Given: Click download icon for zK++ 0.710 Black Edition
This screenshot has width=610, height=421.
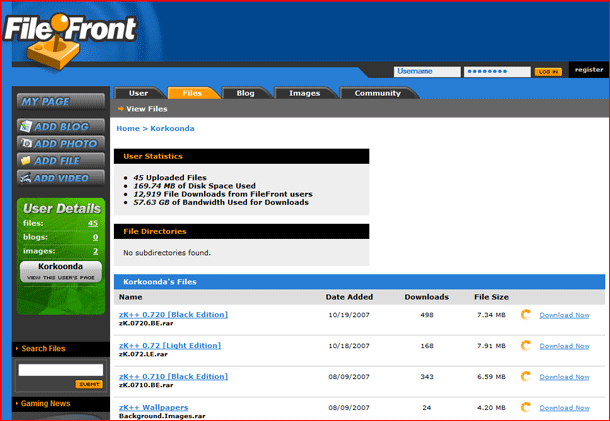Looking at the screenshot, I should (526, 376).
